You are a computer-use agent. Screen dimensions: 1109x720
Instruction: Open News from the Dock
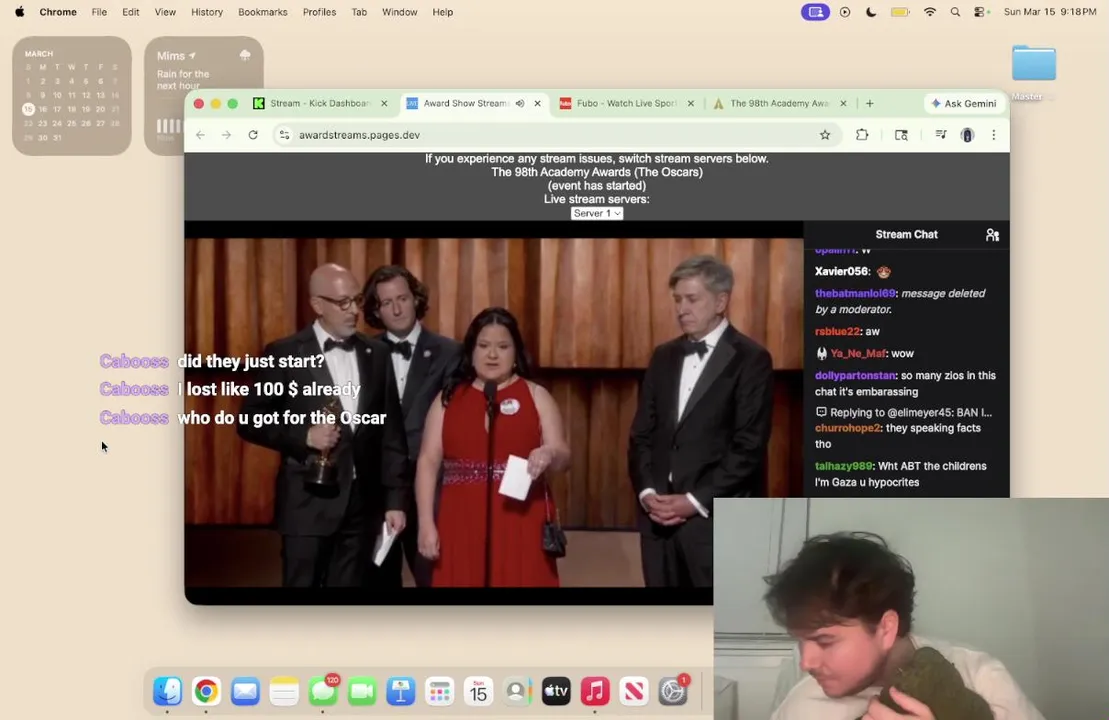(x=634, y=691)
